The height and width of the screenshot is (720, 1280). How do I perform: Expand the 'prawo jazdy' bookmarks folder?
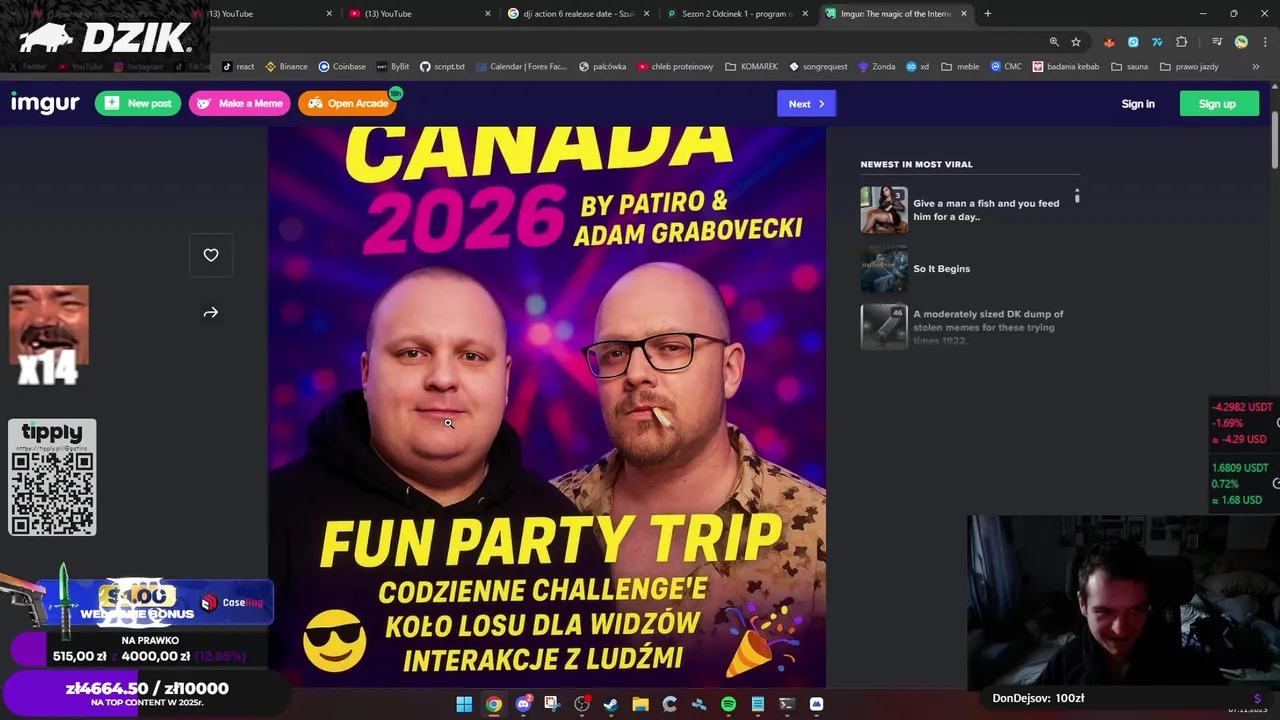1189,67
